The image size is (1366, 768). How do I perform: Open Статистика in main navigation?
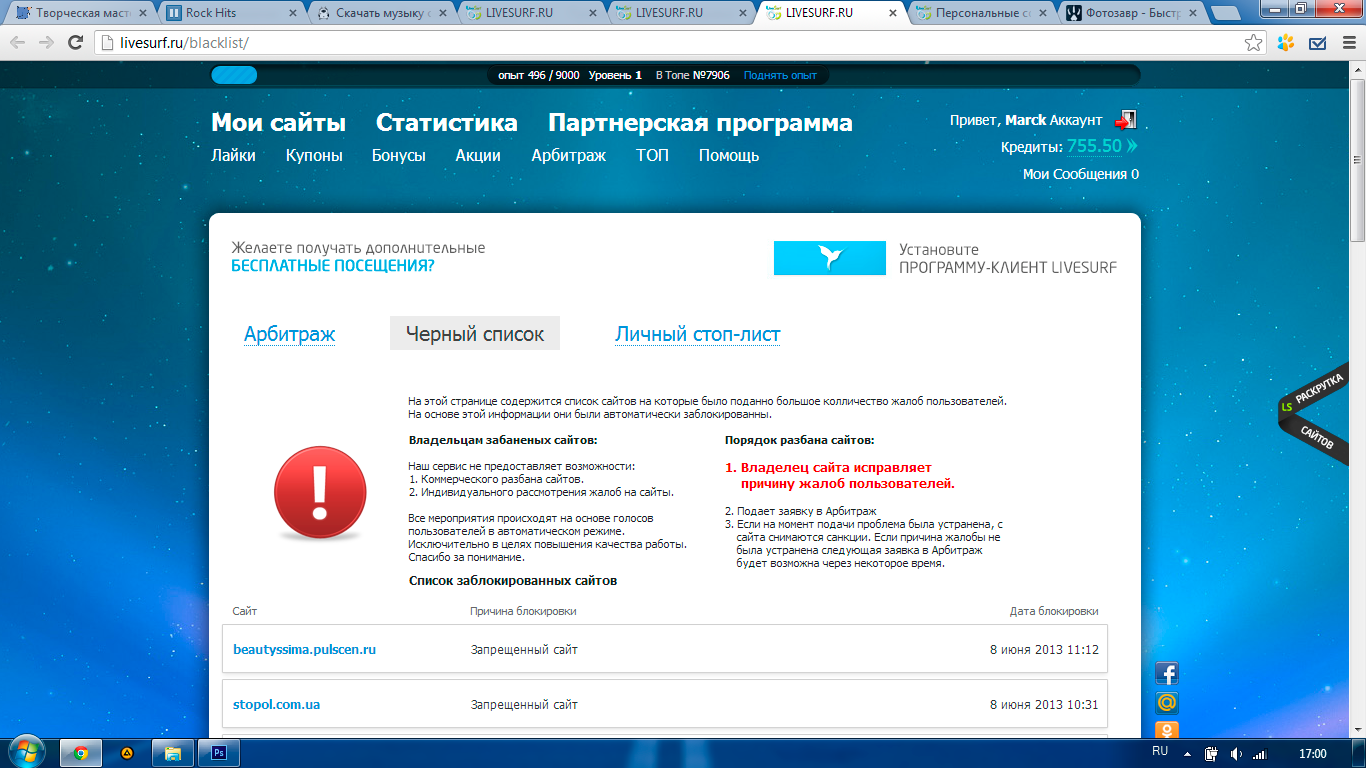447,123
